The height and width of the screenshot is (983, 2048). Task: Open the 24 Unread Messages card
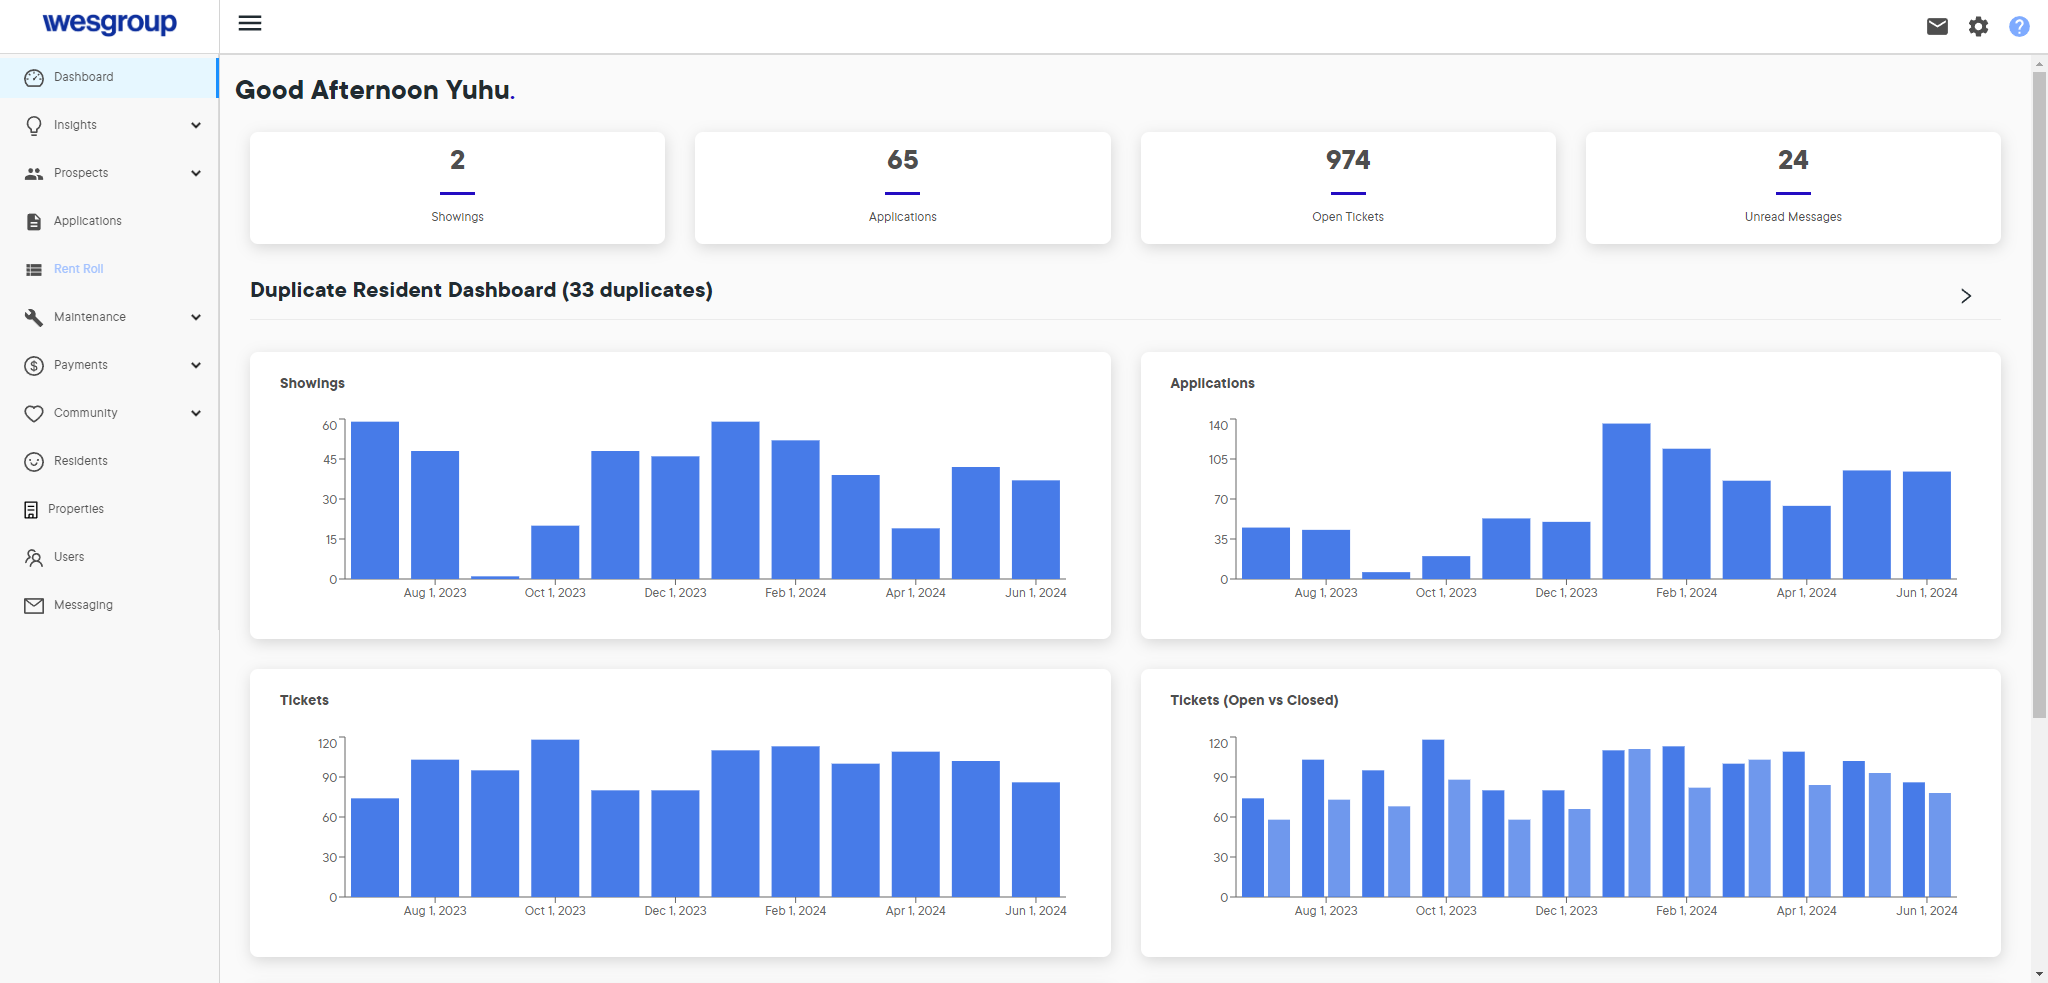[x=1792, y=188]
